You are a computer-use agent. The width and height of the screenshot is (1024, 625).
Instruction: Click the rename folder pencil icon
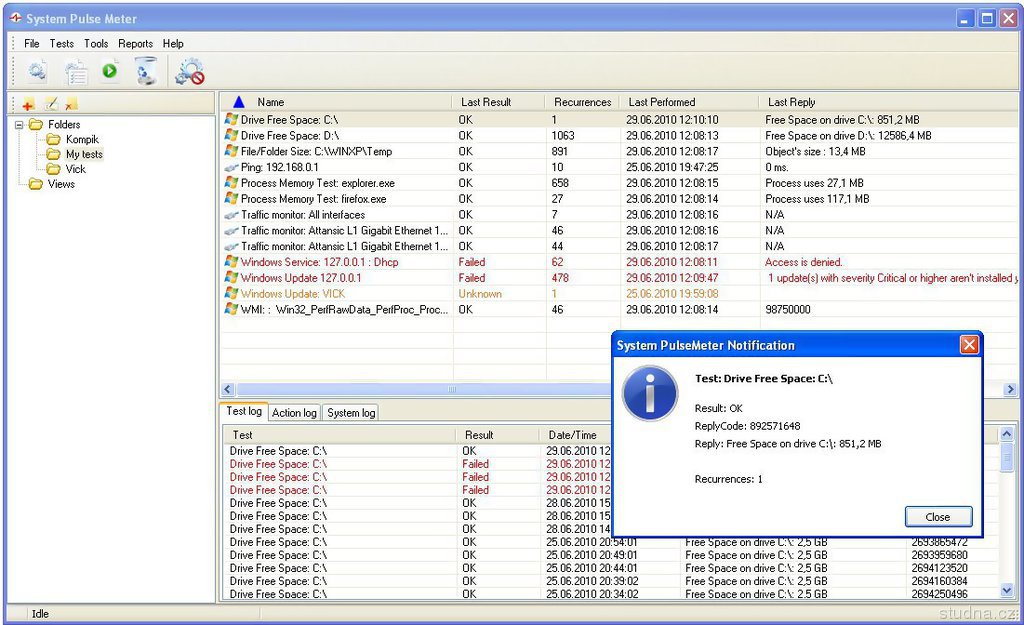click(50, 104)
